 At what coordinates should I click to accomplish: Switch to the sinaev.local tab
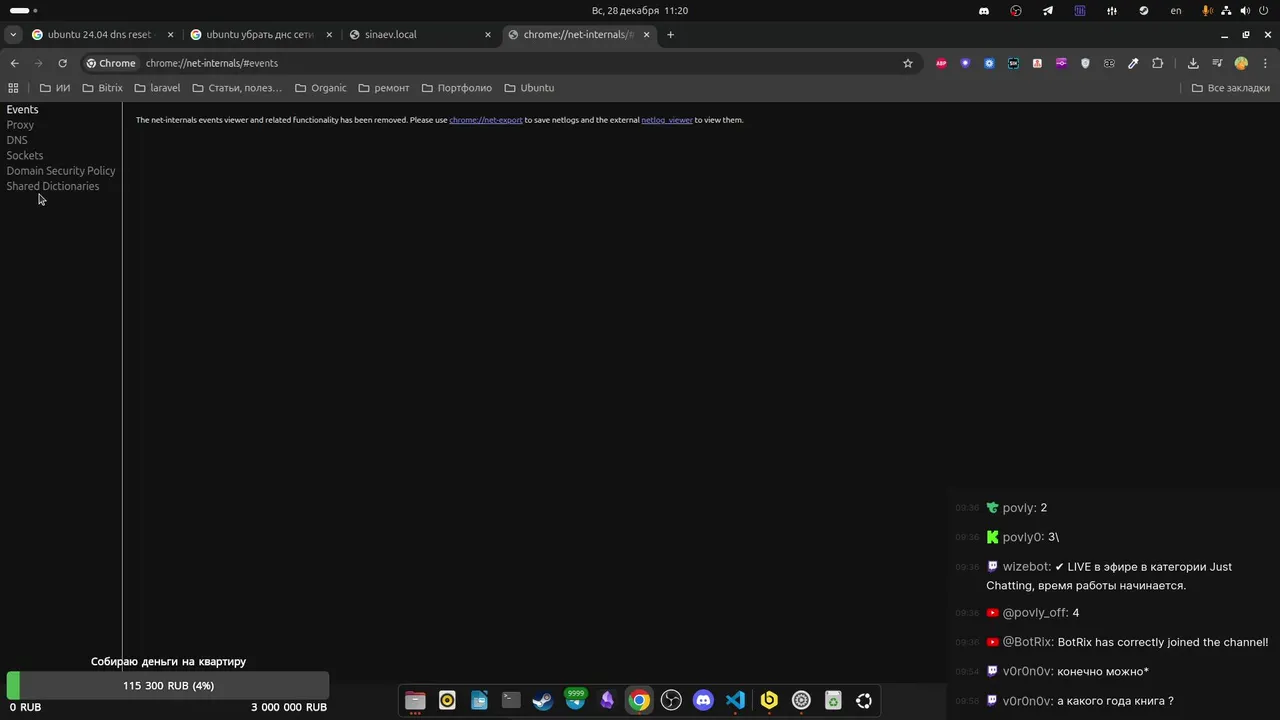pyautogui.click(x=420, y=34)
